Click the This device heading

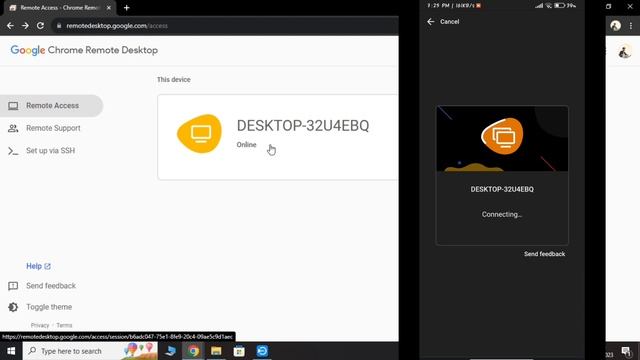click(x=174, y=80)
